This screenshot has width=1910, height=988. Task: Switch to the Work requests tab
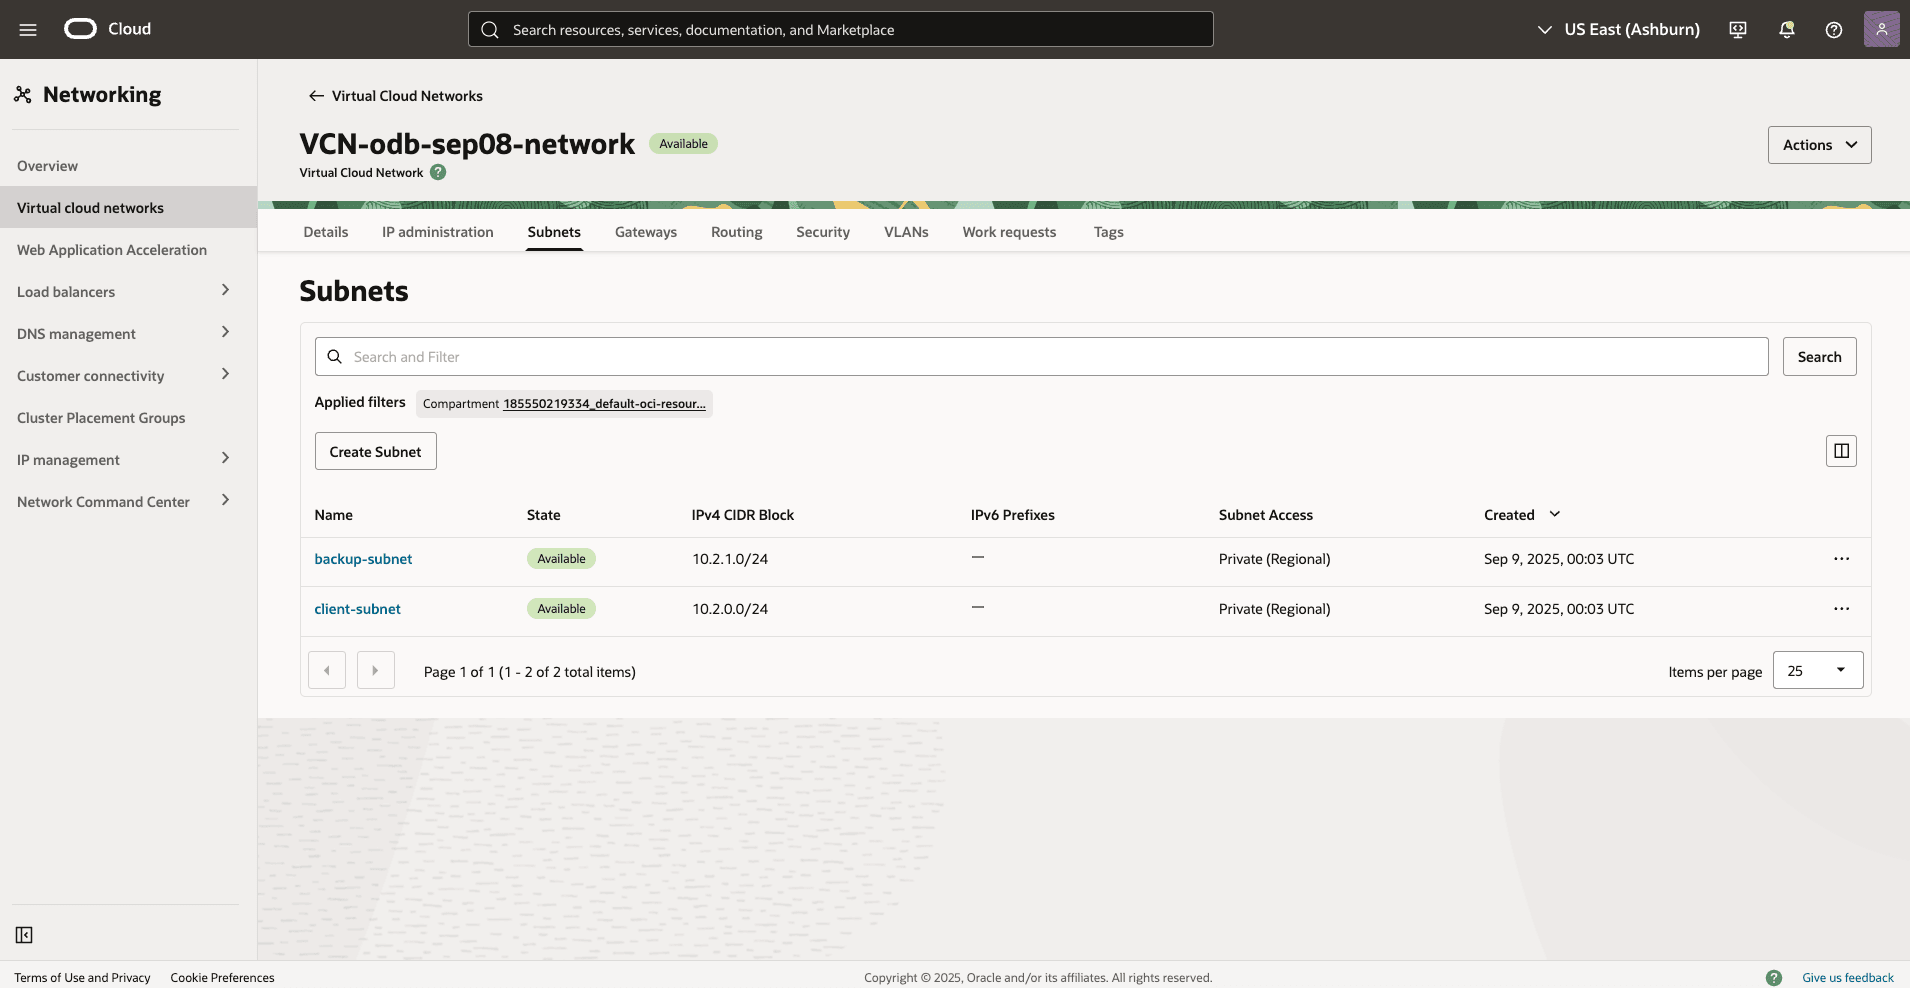(1009, 231)
